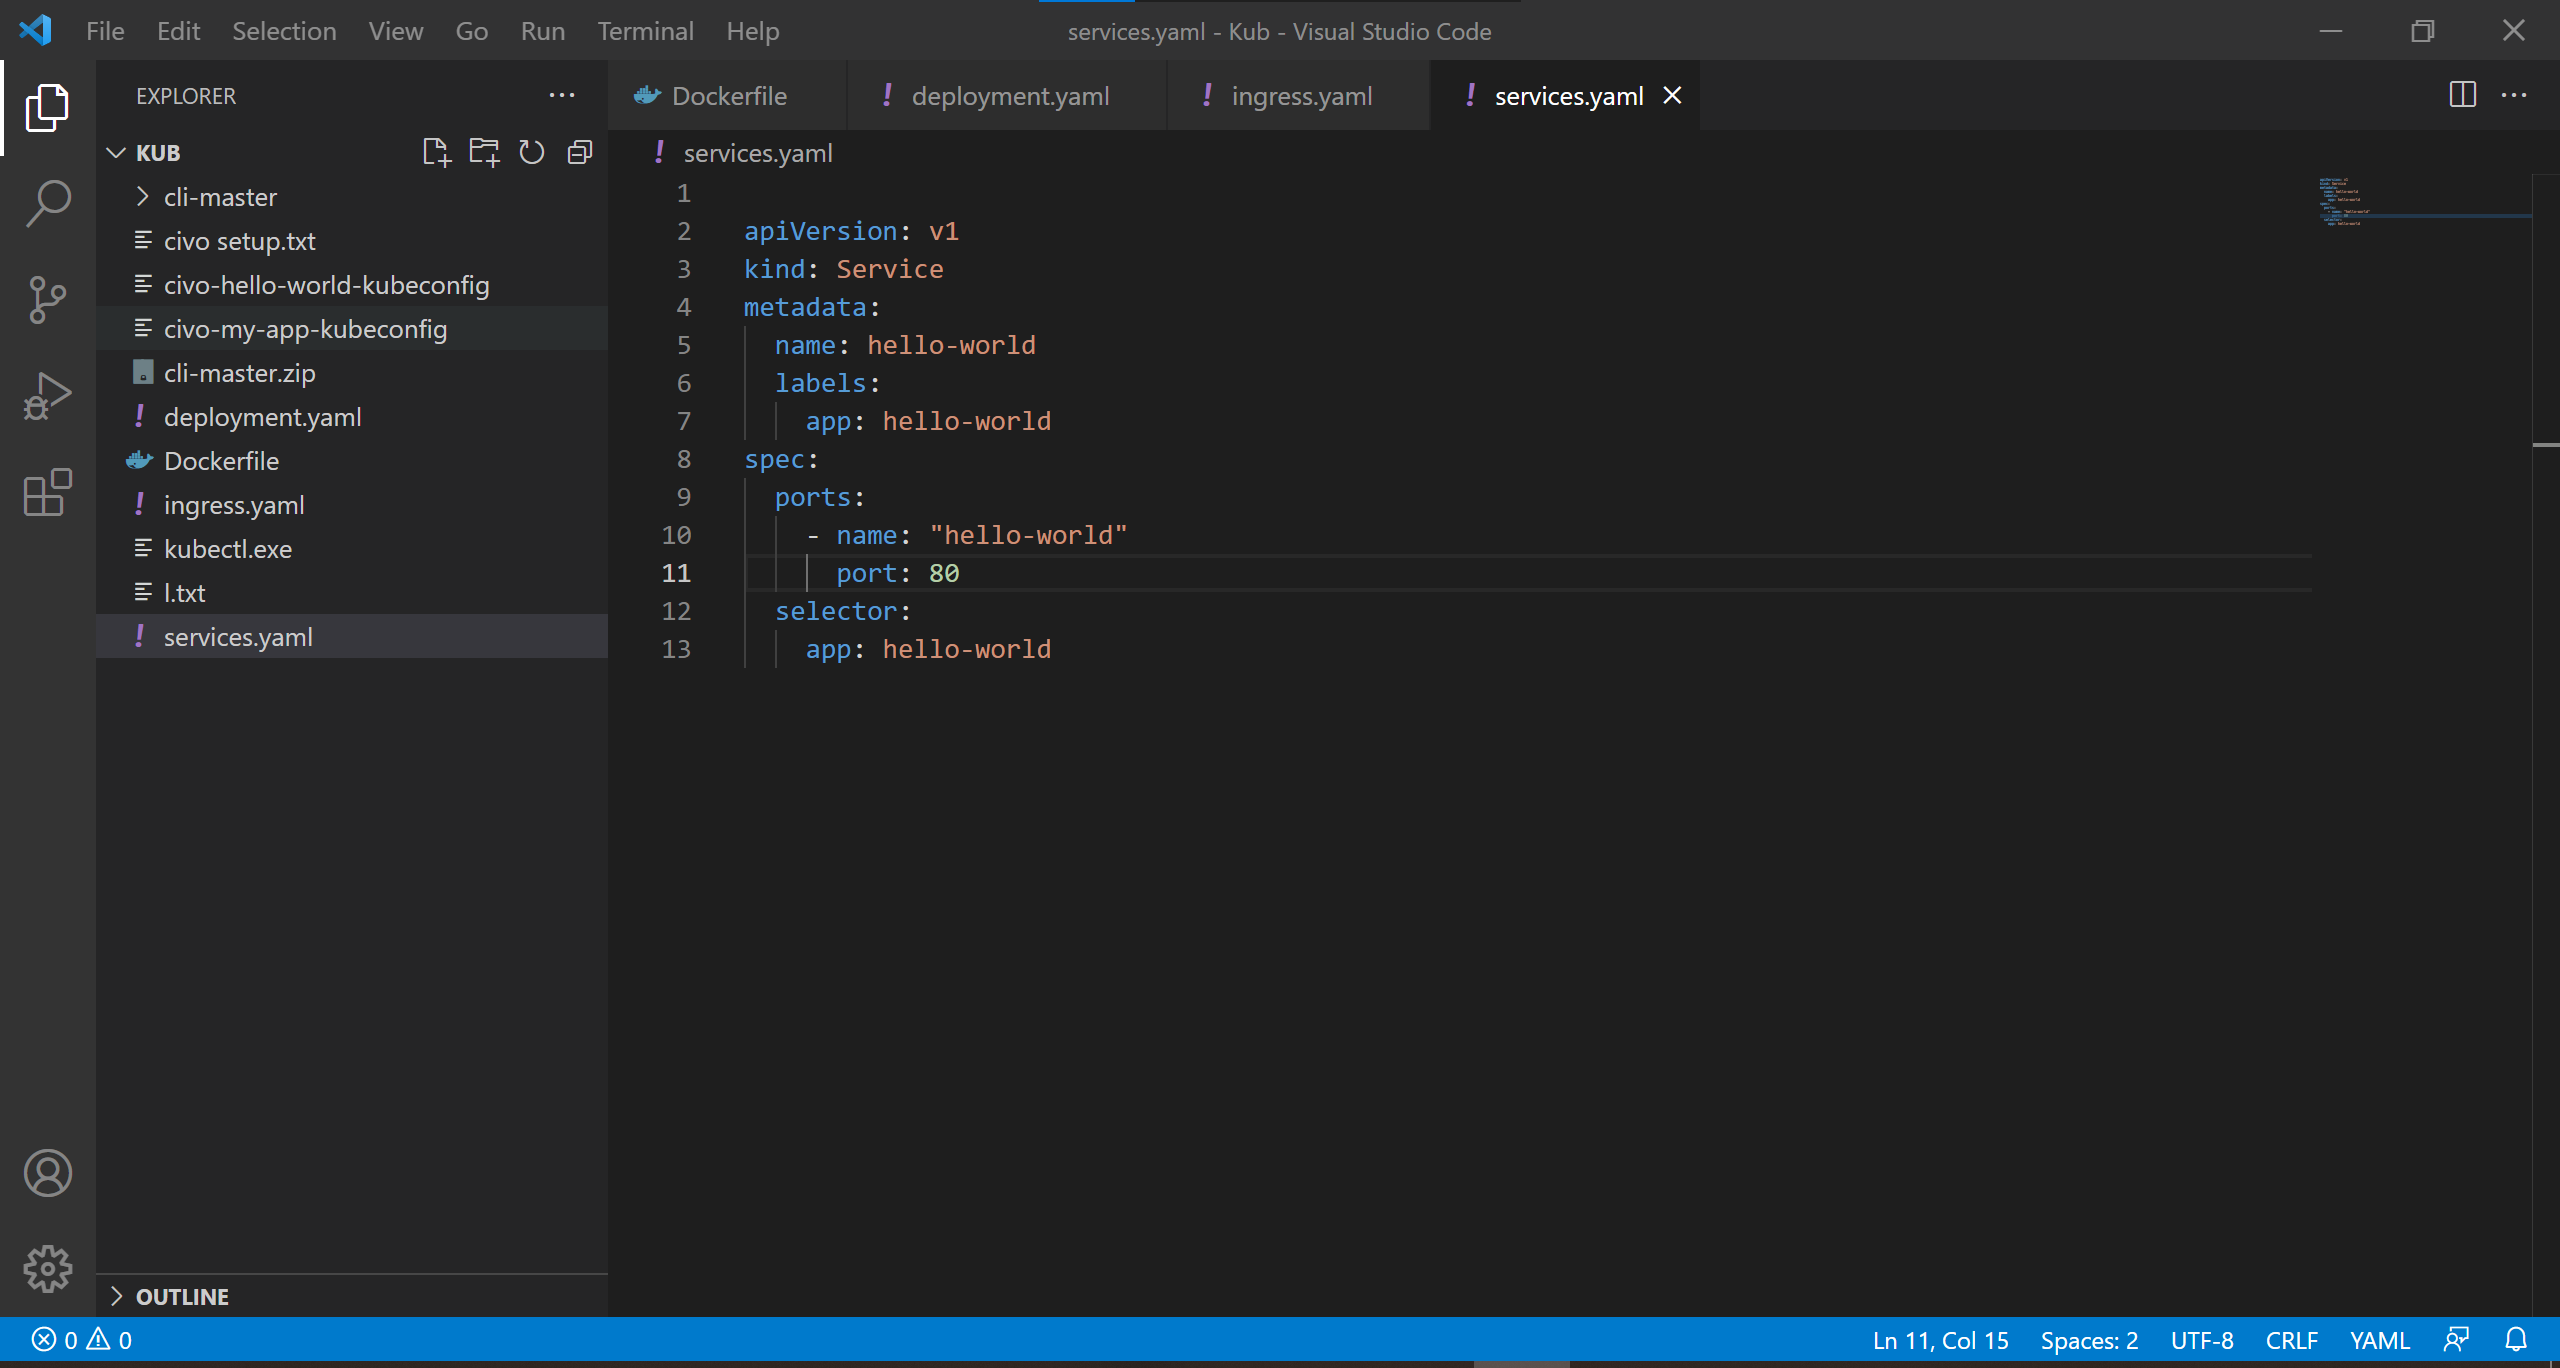
Task: Open the Extensions view icon
Action: pyautogui.click(x=47, y=491)
